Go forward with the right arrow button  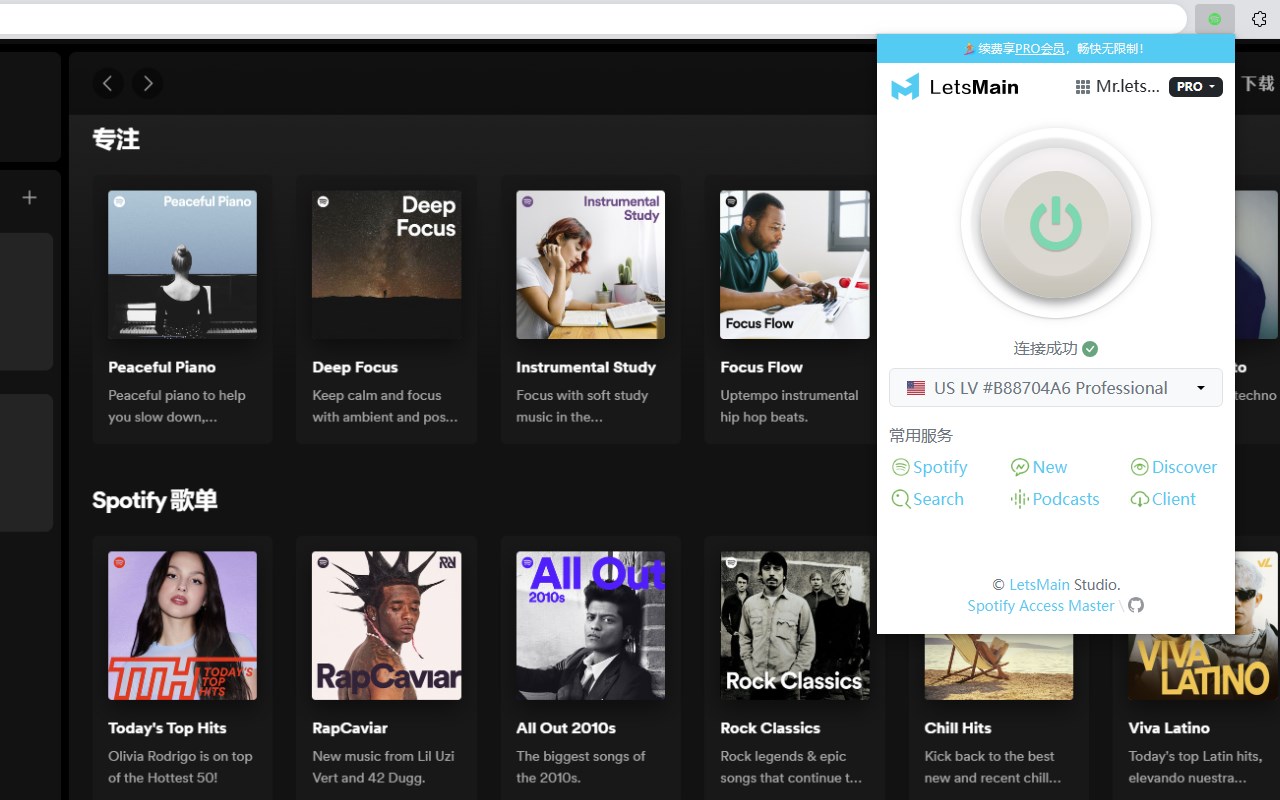coord(148,83)
